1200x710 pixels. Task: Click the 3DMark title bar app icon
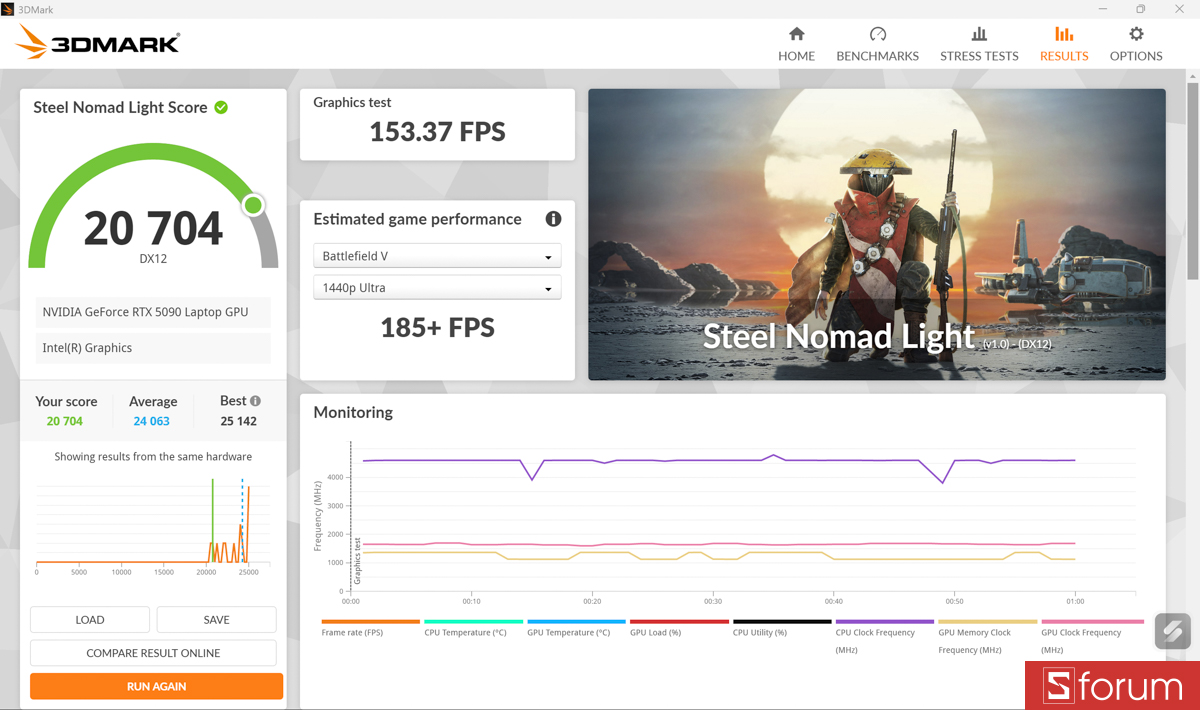9,9
